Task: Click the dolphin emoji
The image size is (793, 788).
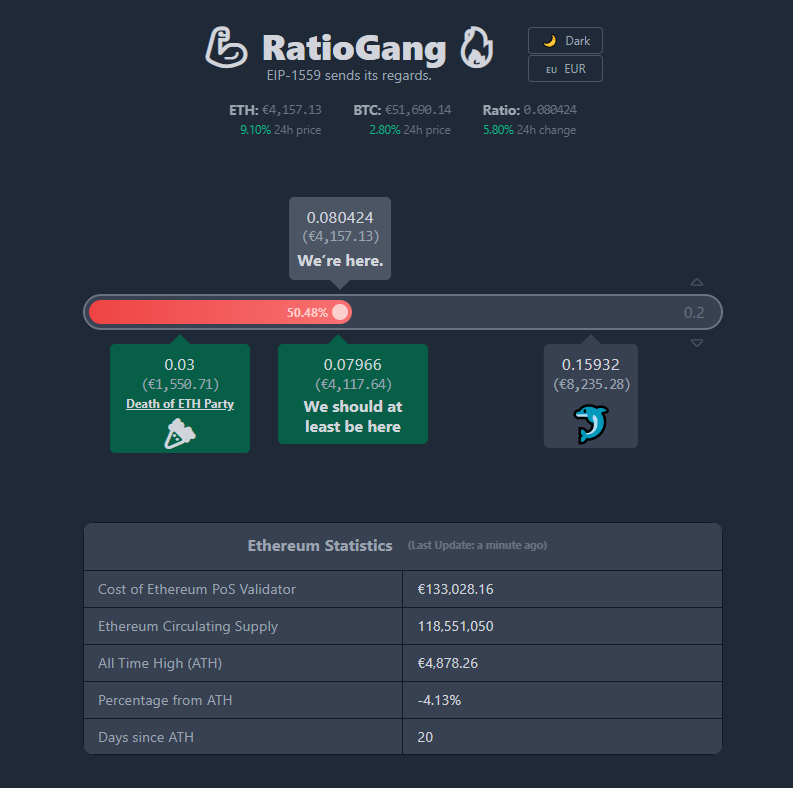Action: point(591,424)
